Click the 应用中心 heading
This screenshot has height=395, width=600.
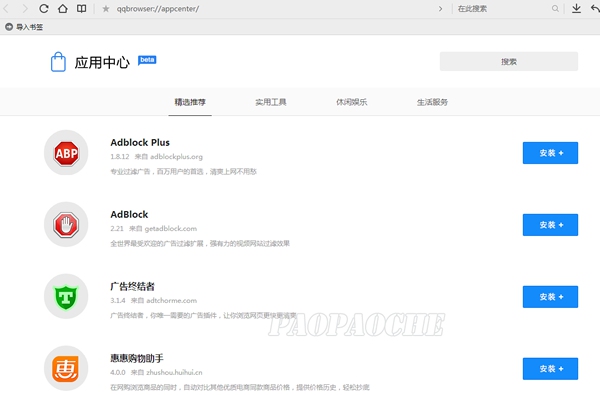click(x=102, y=62)
